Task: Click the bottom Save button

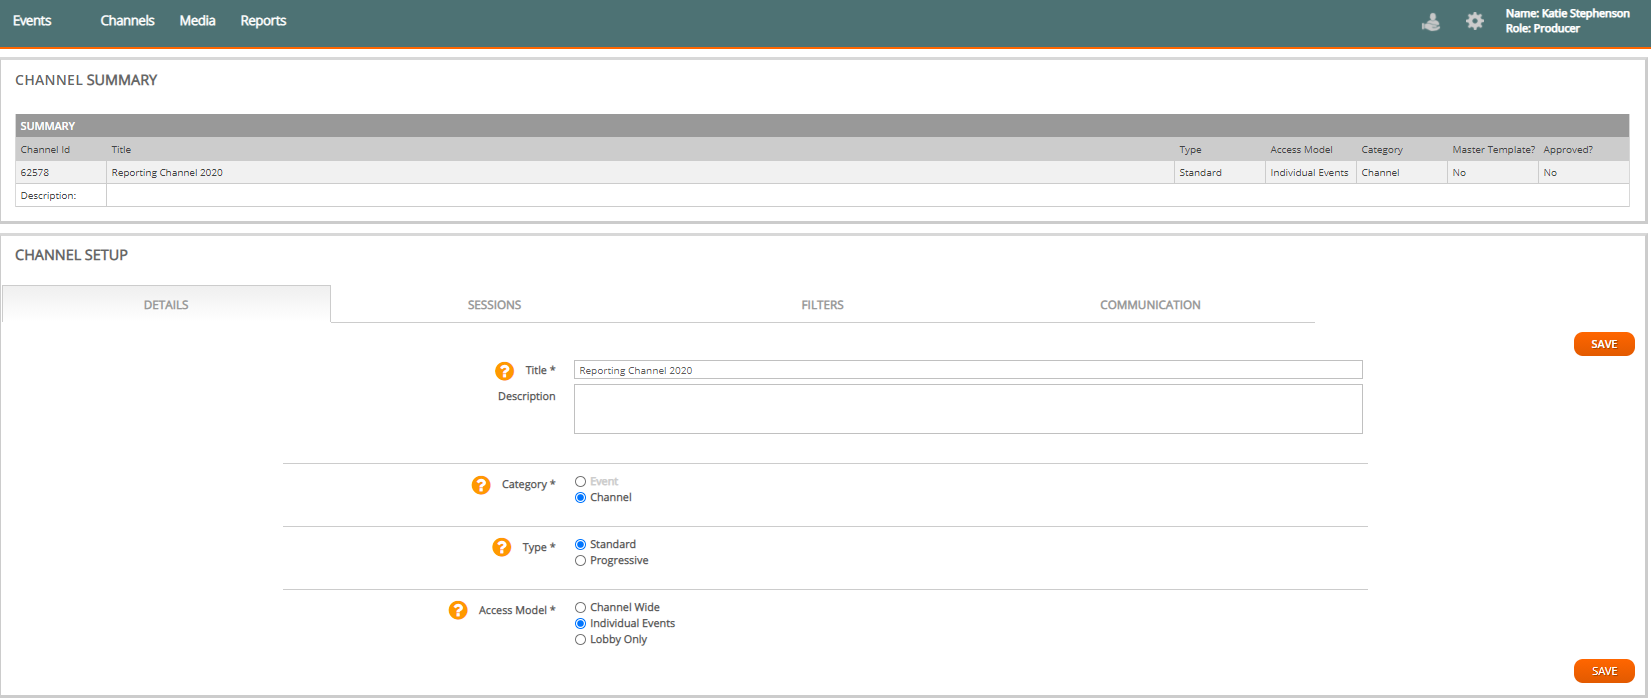Action: tap(1604, 671)
